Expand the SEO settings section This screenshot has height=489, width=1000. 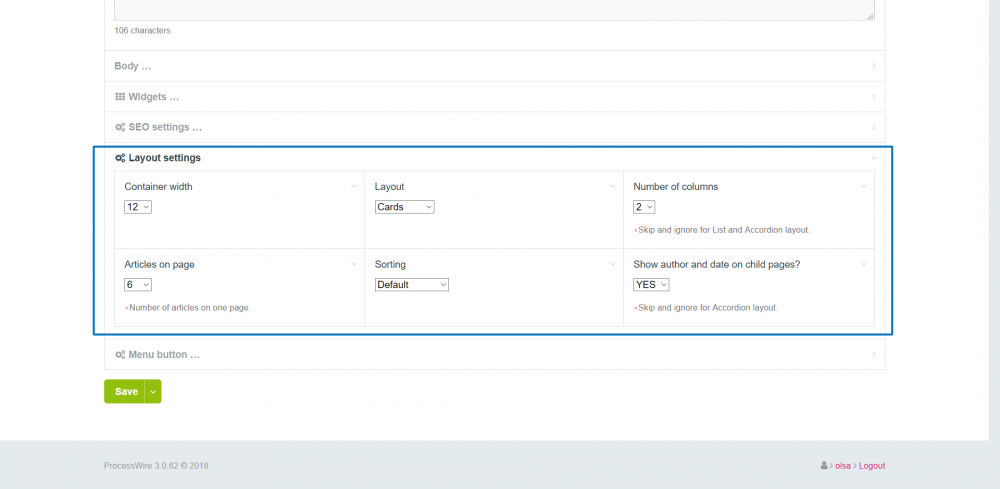point(165,128)
